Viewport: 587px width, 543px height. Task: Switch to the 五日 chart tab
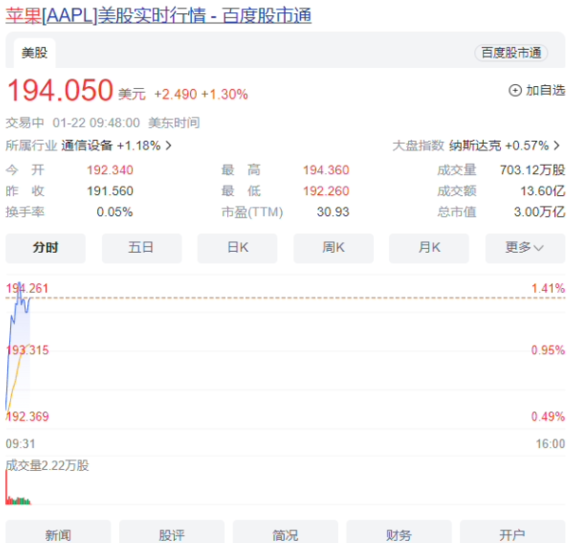point(142,248)
